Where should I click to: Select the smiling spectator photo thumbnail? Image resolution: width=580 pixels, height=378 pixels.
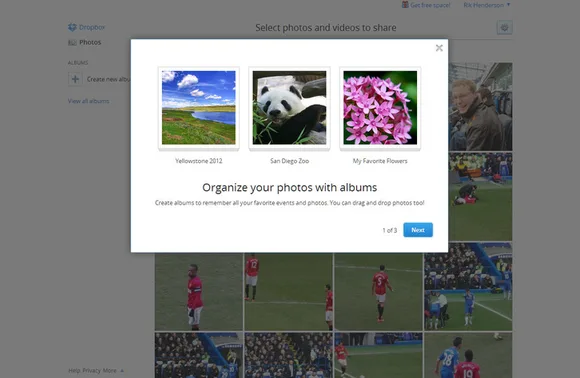point(480,107)
